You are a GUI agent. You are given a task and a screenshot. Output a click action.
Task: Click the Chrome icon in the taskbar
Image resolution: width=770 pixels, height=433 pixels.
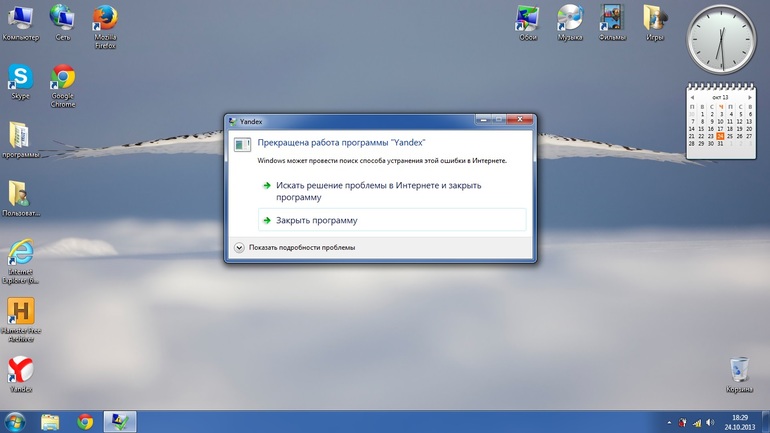pyautogui.click(x=85, y=421)
